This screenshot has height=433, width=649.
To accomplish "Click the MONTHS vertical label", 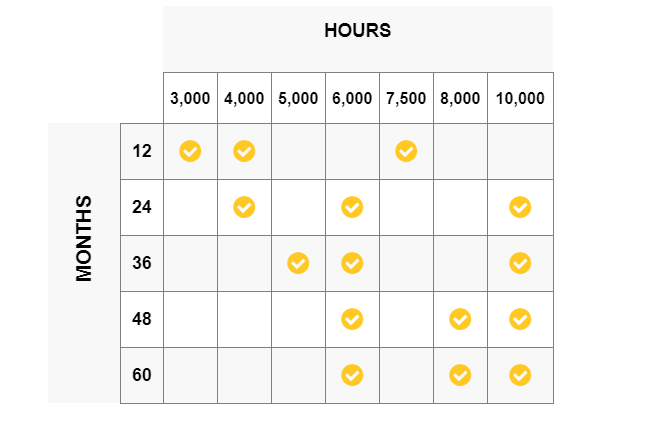I will coord(84,238).
